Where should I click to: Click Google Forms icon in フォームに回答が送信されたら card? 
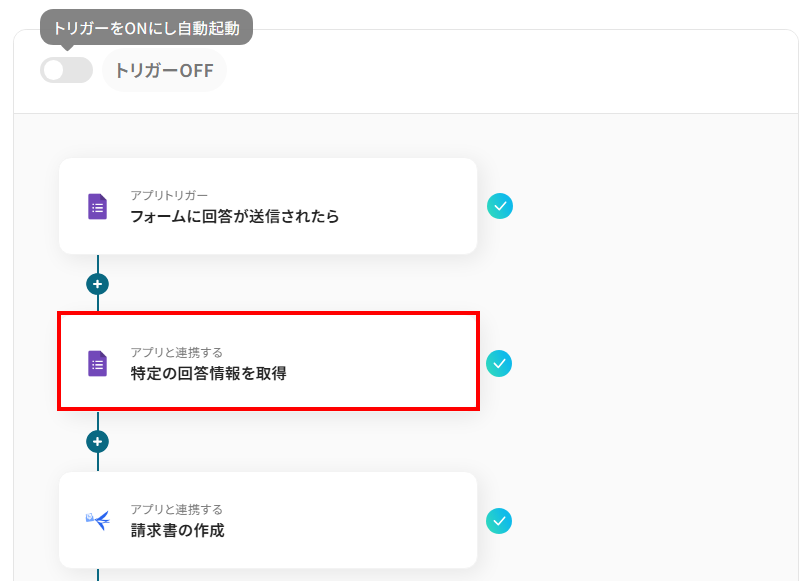pyautogui.click(x=97, y=207)
